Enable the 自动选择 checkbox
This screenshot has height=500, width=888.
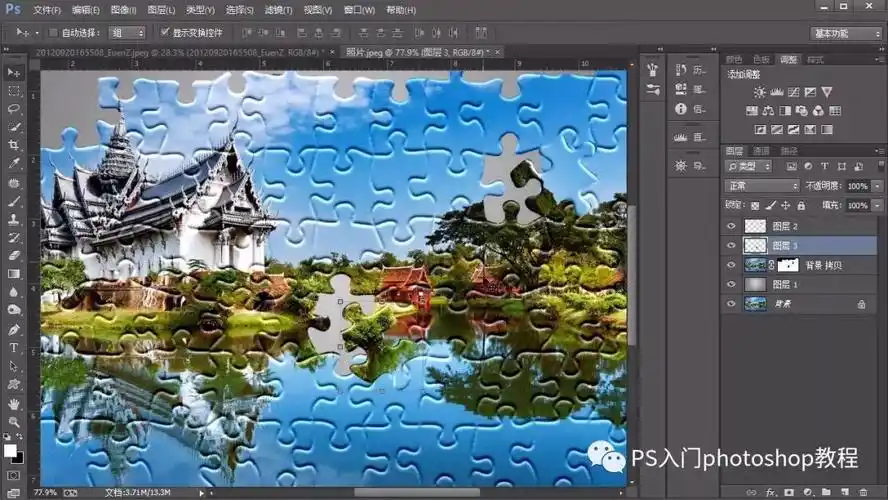click(x=53, y=32)
